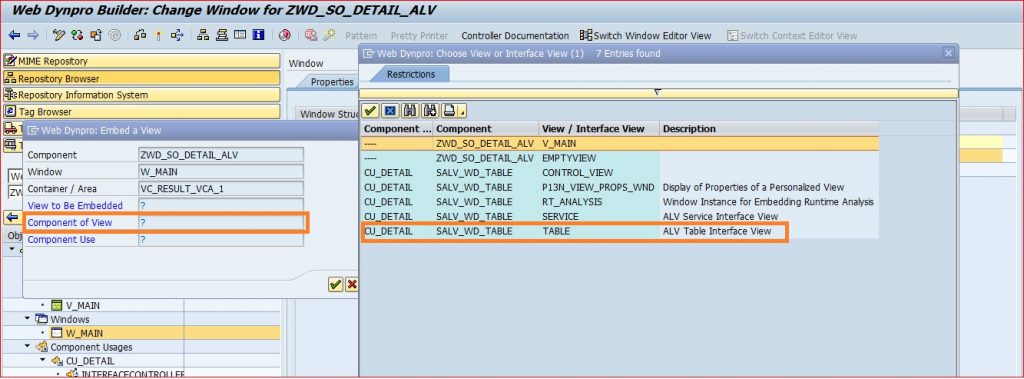Toggle the Fullscreen layout icon
The width and height of the screenshot is (1024, 379).
(240, 35)
